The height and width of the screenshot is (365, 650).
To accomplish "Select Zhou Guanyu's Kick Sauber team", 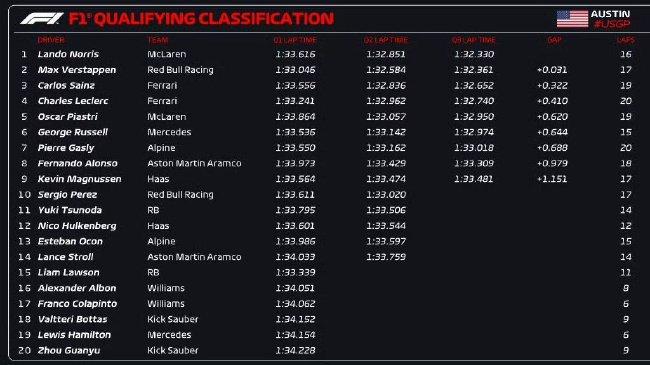I will pos(173,350).
